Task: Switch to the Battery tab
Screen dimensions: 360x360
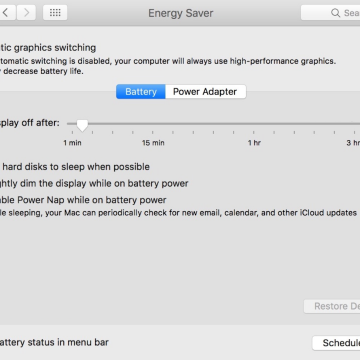Action: [141, 92]
